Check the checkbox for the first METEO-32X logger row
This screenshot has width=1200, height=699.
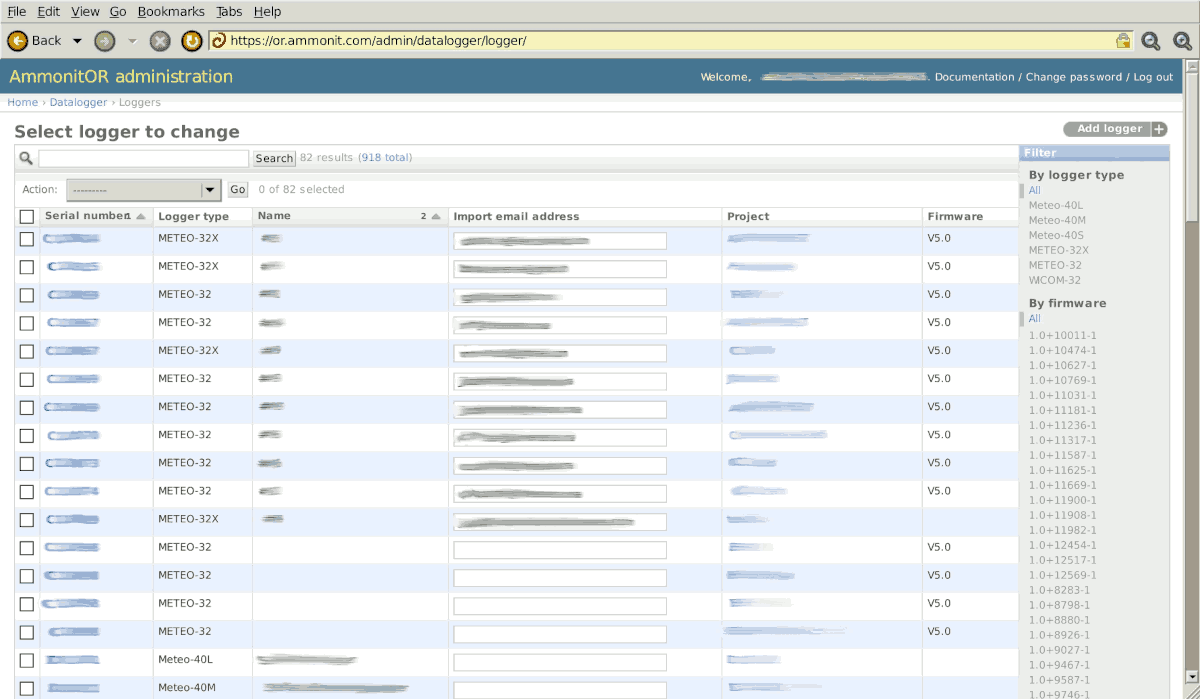[x=26, y=239]
